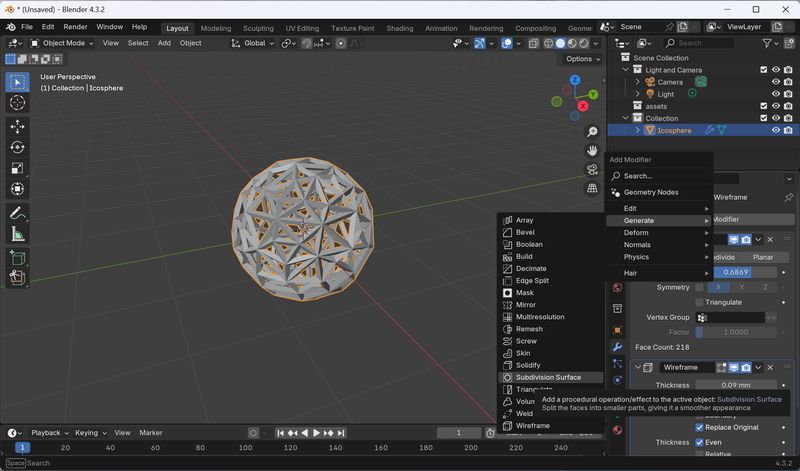Viewport: 800px width, 471px height.
Task: Jump to timeline end
Action: click(341, 433)
